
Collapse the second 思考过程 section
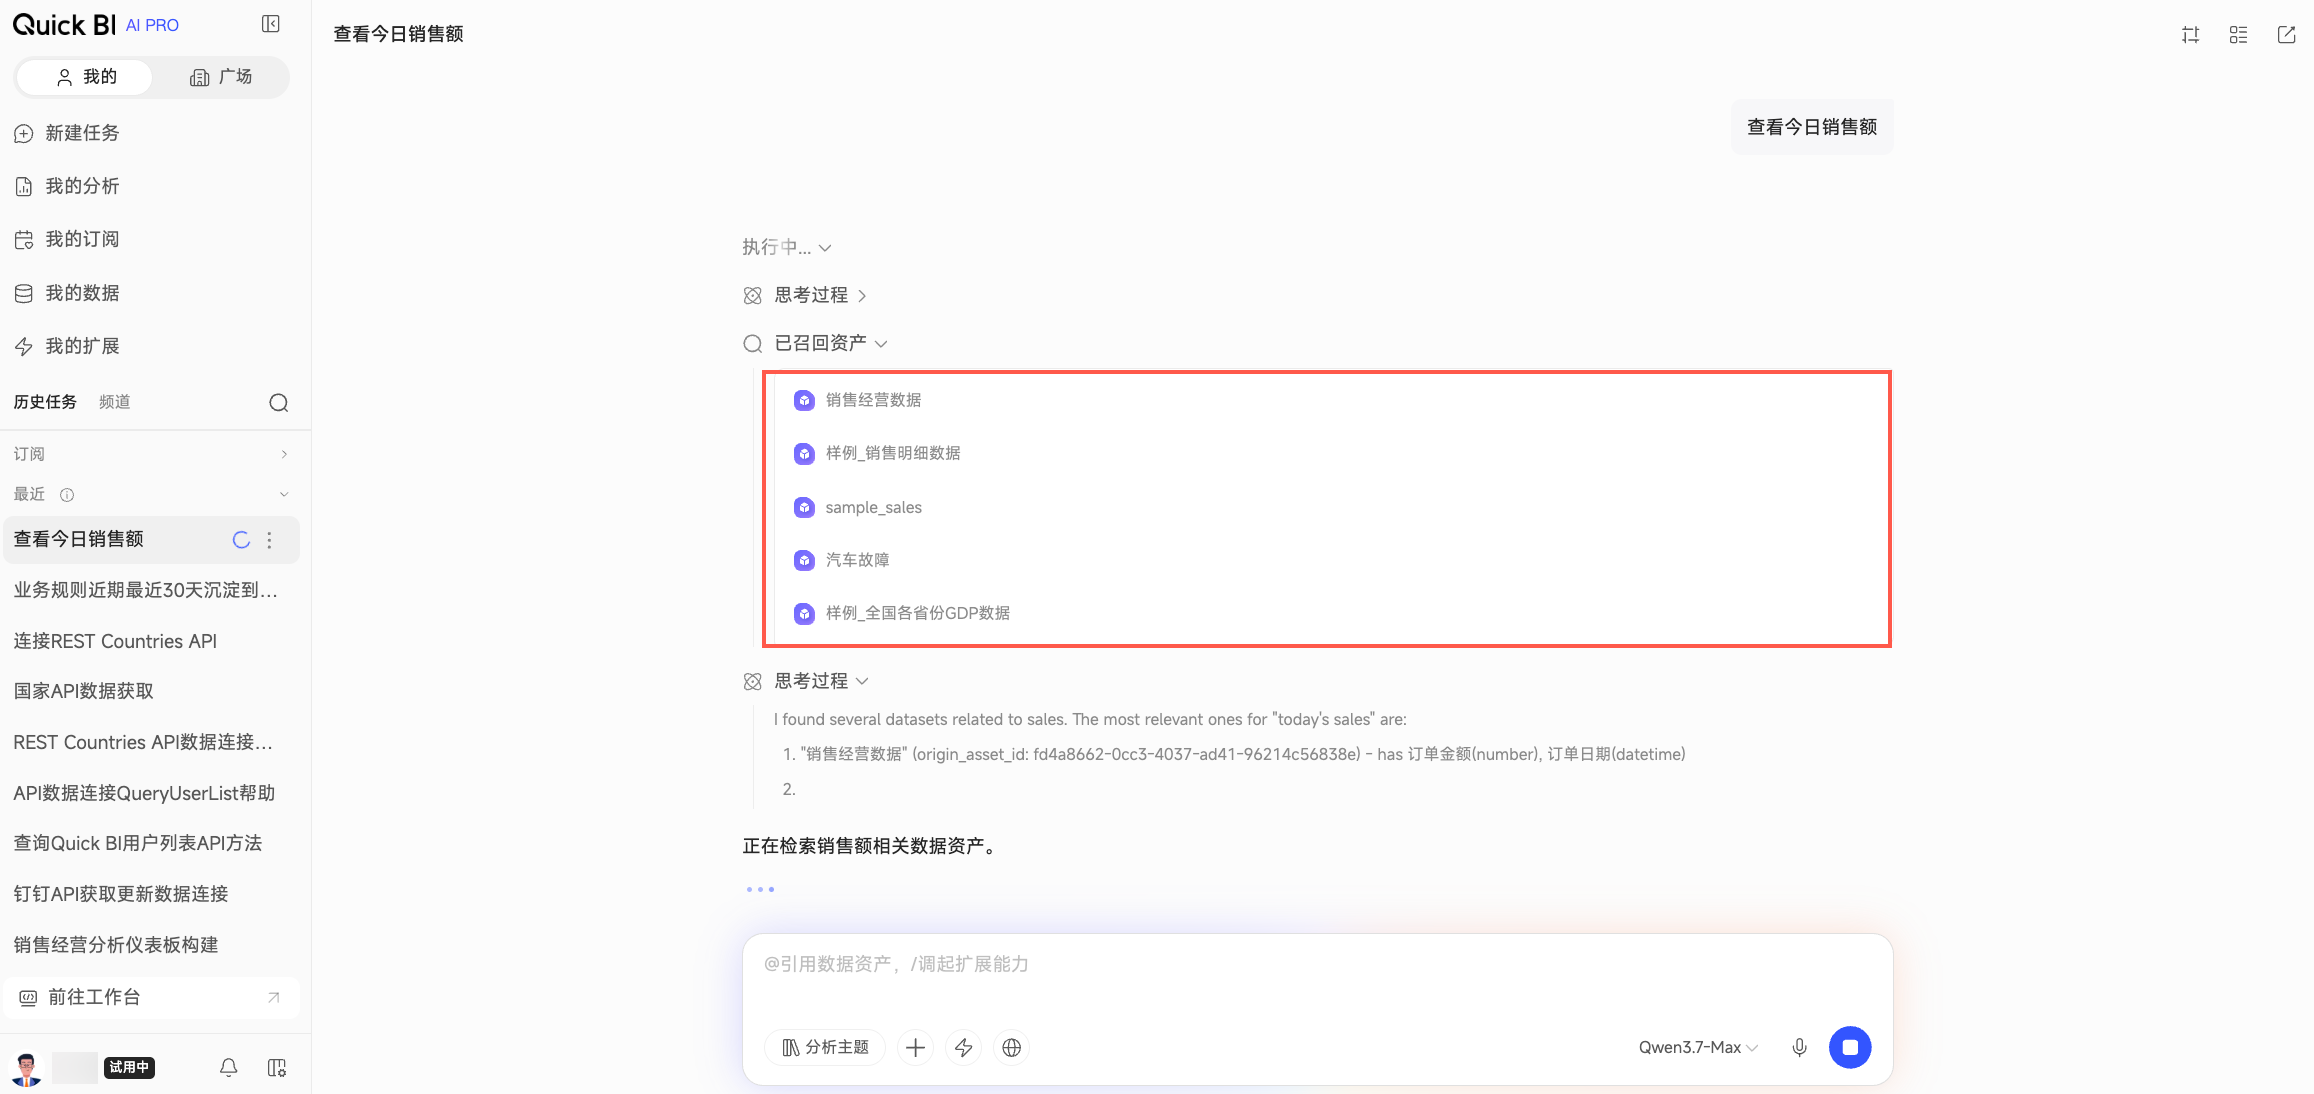coord(806,681)
